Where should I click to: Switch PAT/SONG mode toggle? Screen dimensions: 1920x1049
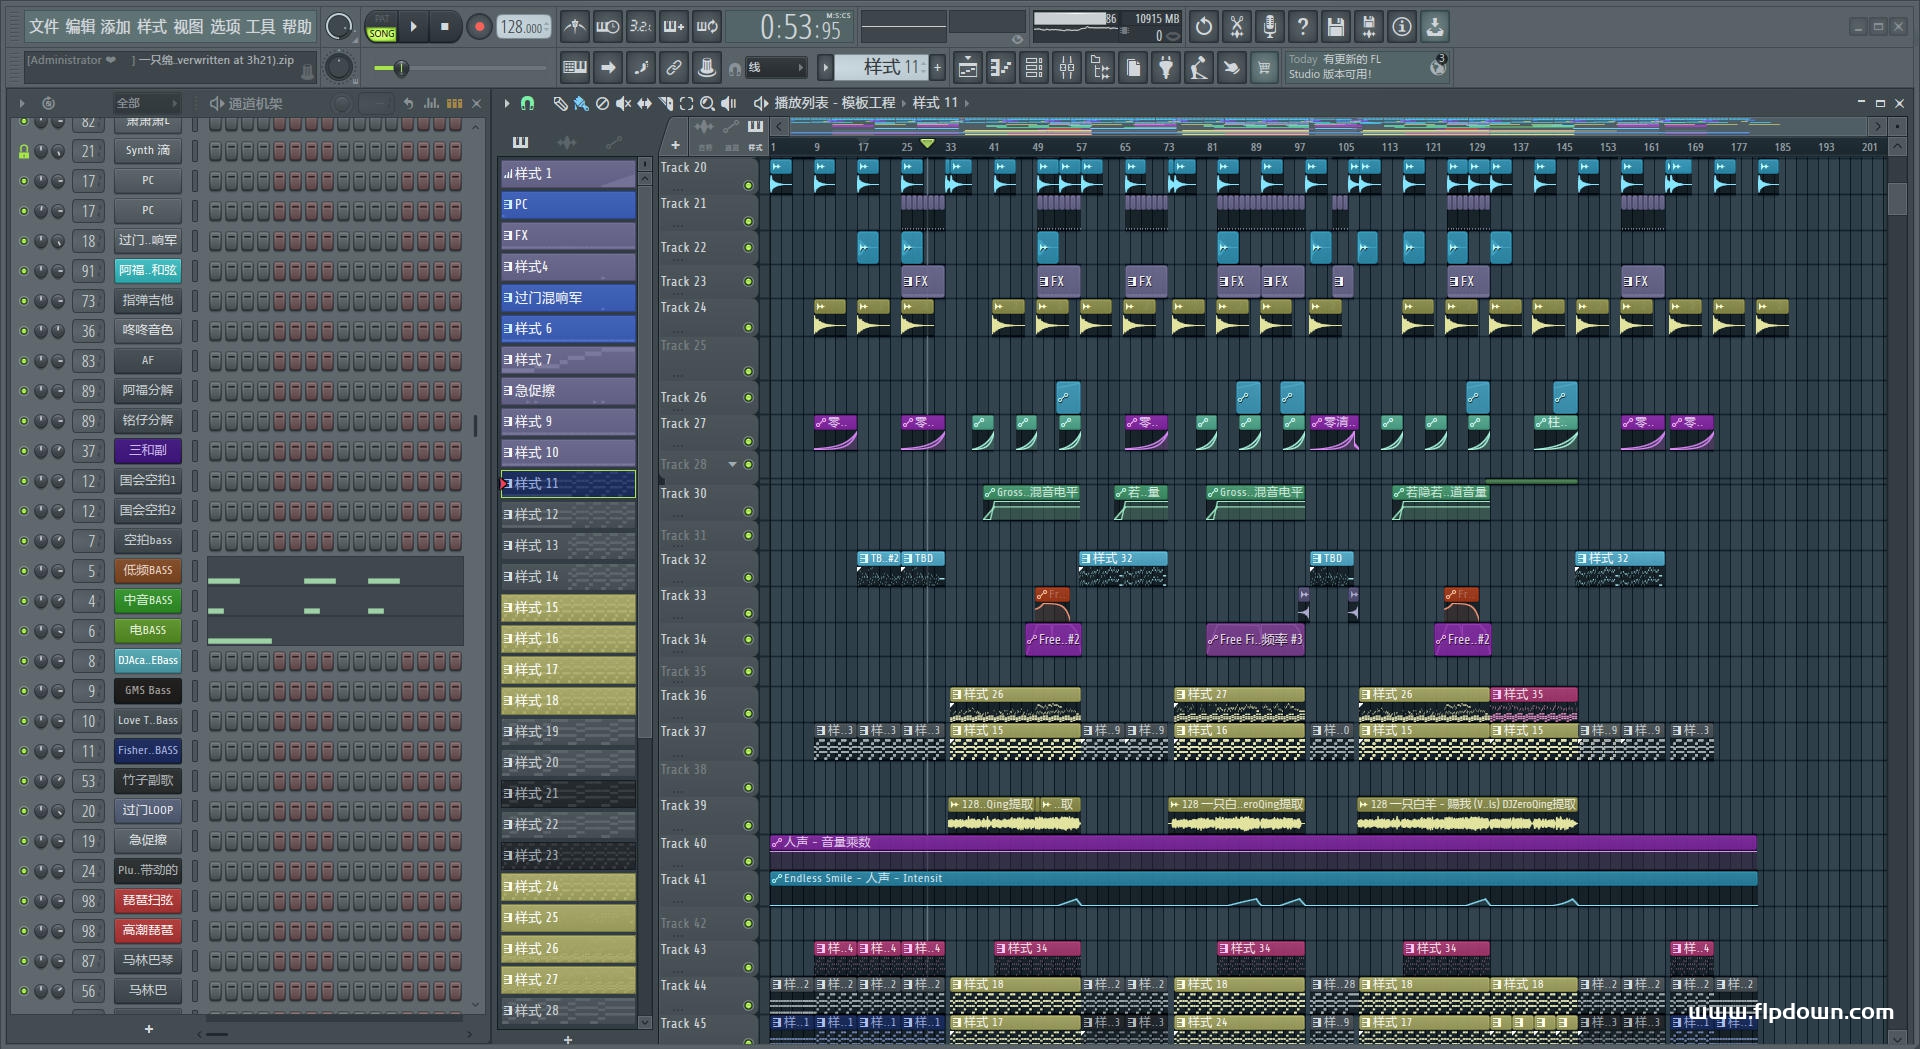pos(381,27)
